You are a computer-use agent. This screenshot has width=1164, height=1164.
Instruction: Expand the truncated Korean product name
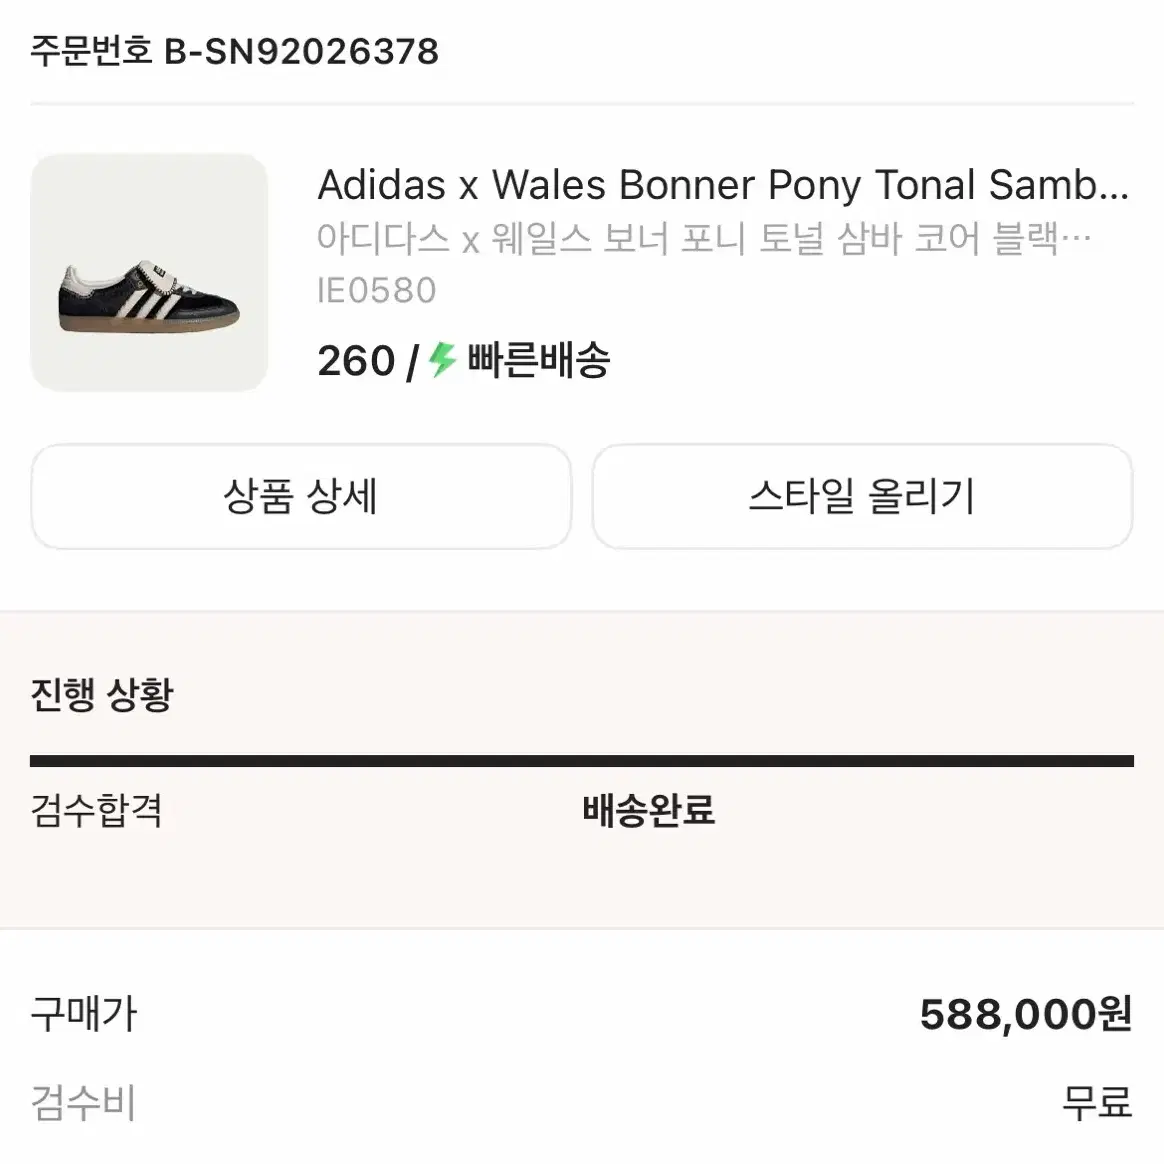700,238
